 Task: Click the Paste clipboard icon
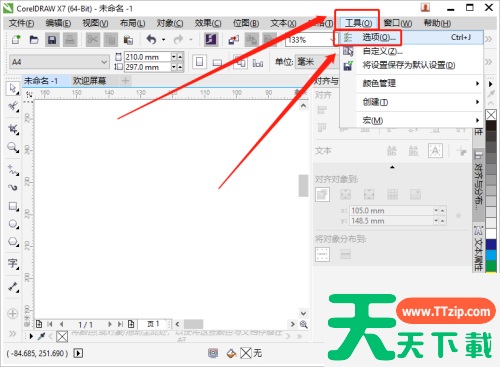128,40
